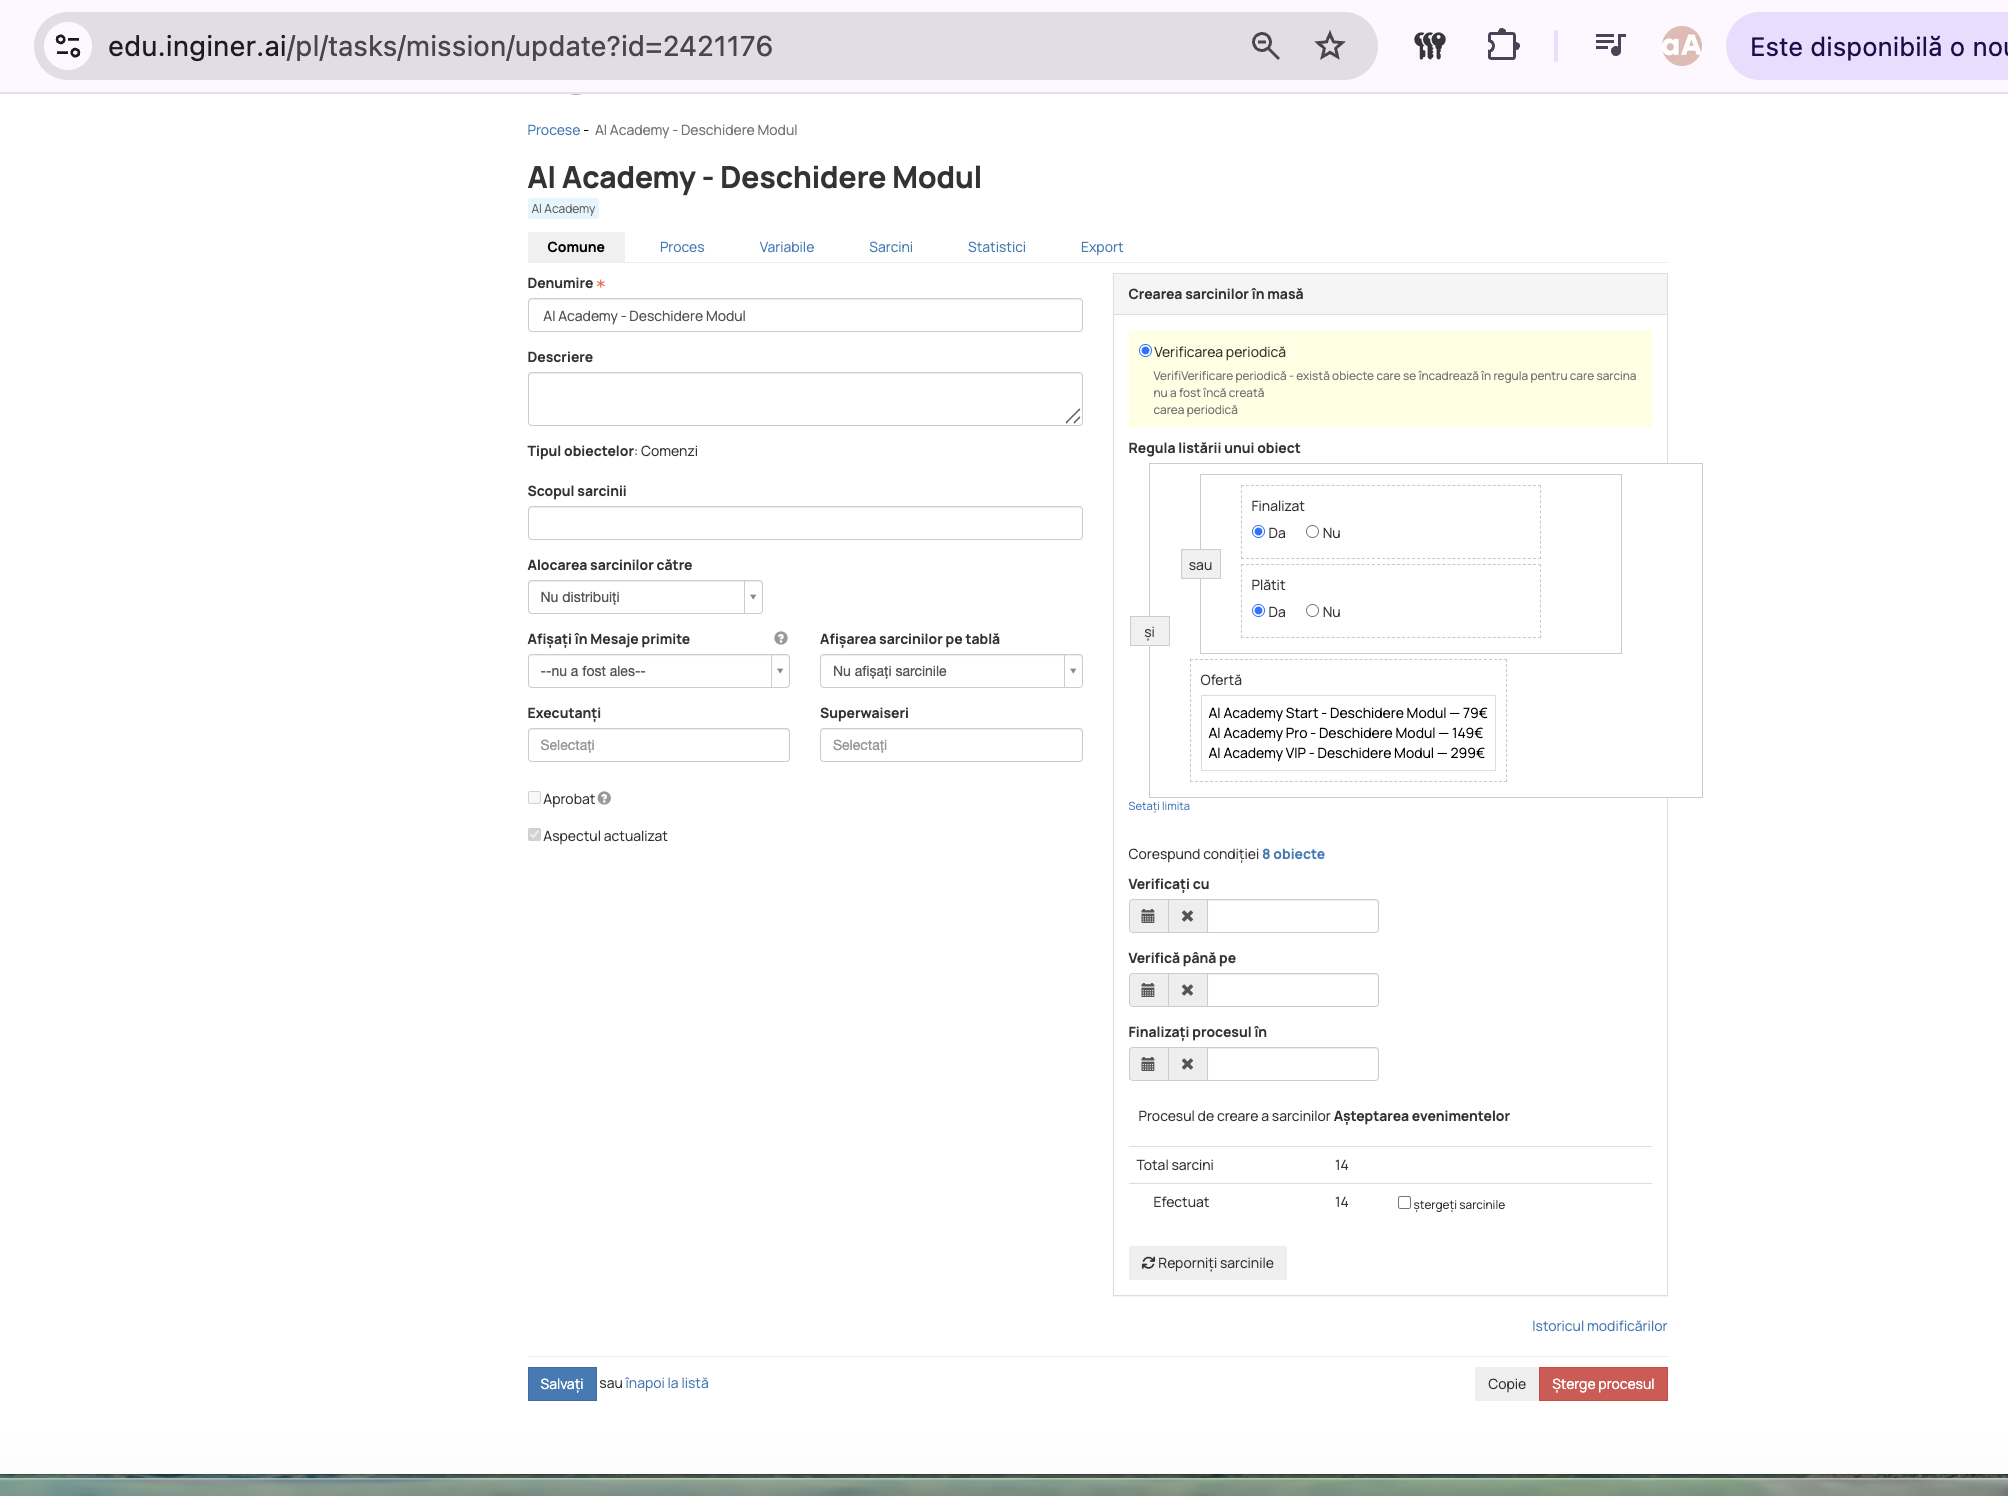Viewport: 2008px width, 1496px height.
Task: Check the ștergeți sarcinile checkbox
Action: pos(1404,1203)
